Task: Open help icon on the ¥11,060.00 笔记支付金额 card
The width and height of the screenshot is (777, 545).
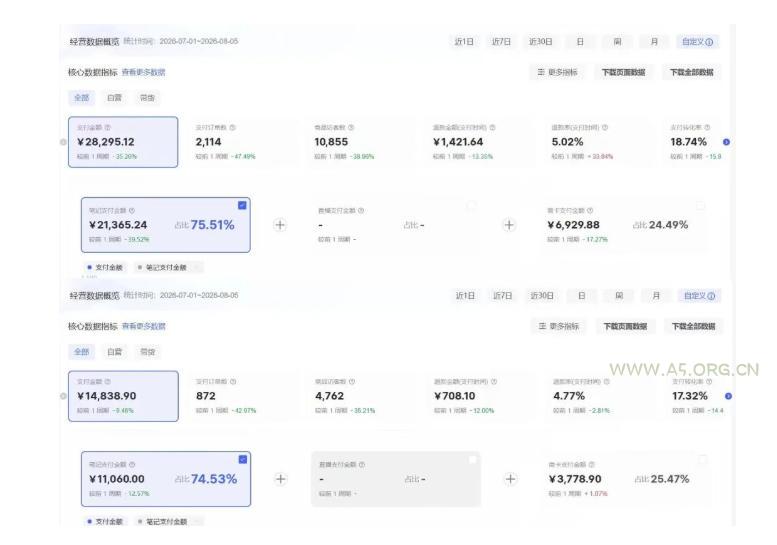Action: click(x=132, y=465)
